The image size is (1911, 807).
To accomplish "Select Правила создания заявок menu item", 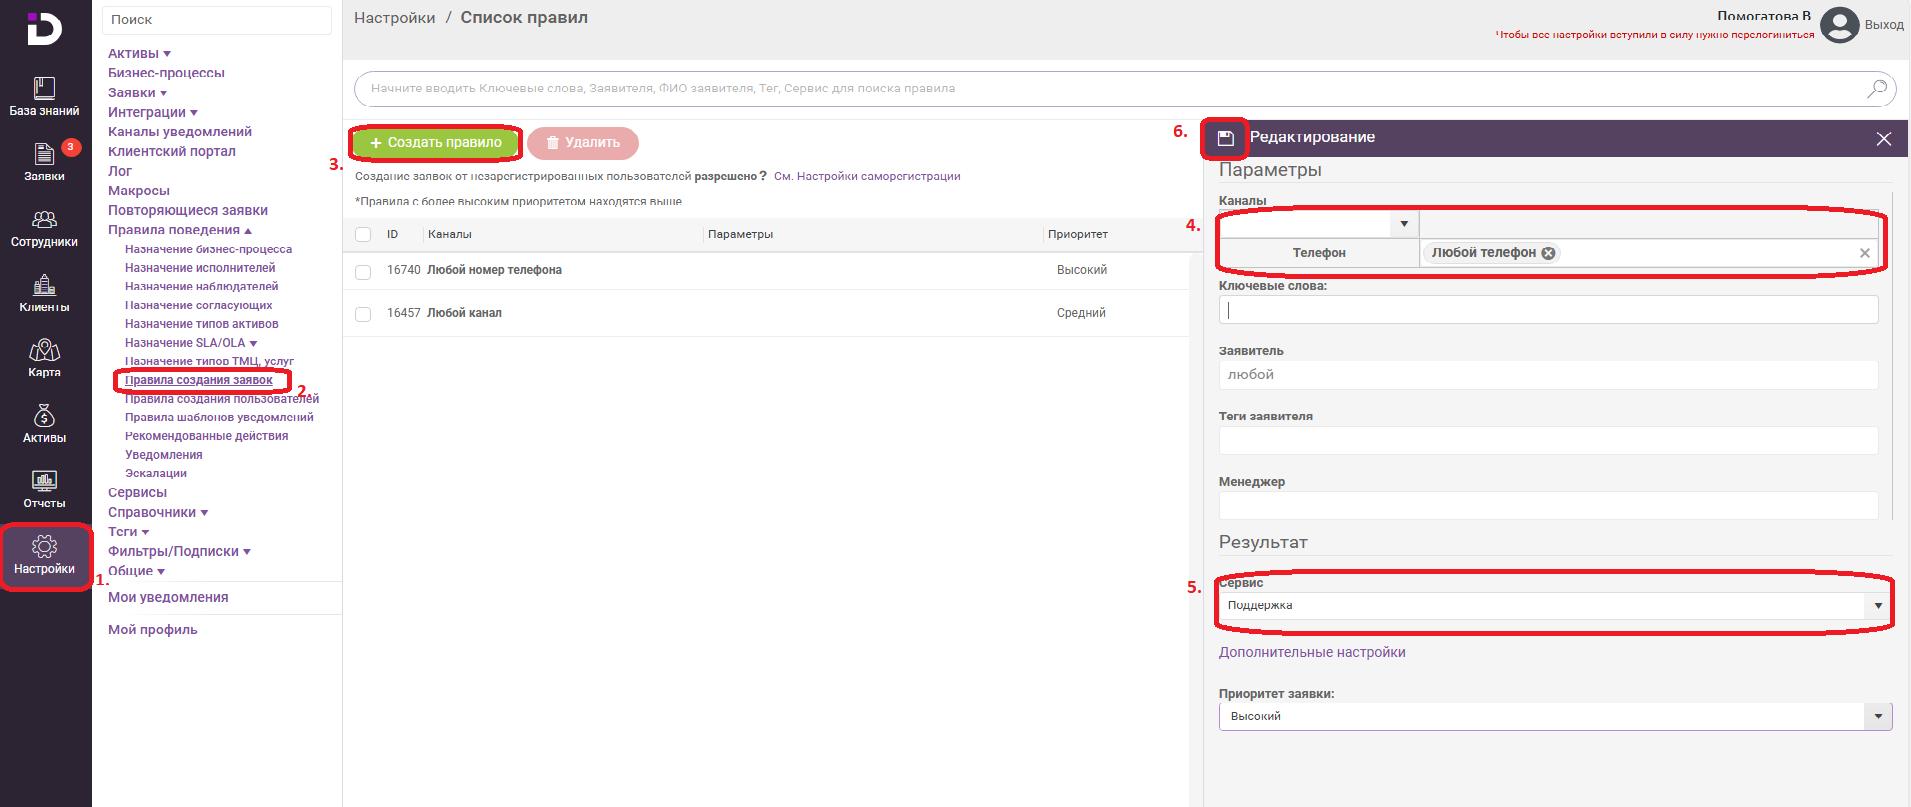I will (198, 380).
